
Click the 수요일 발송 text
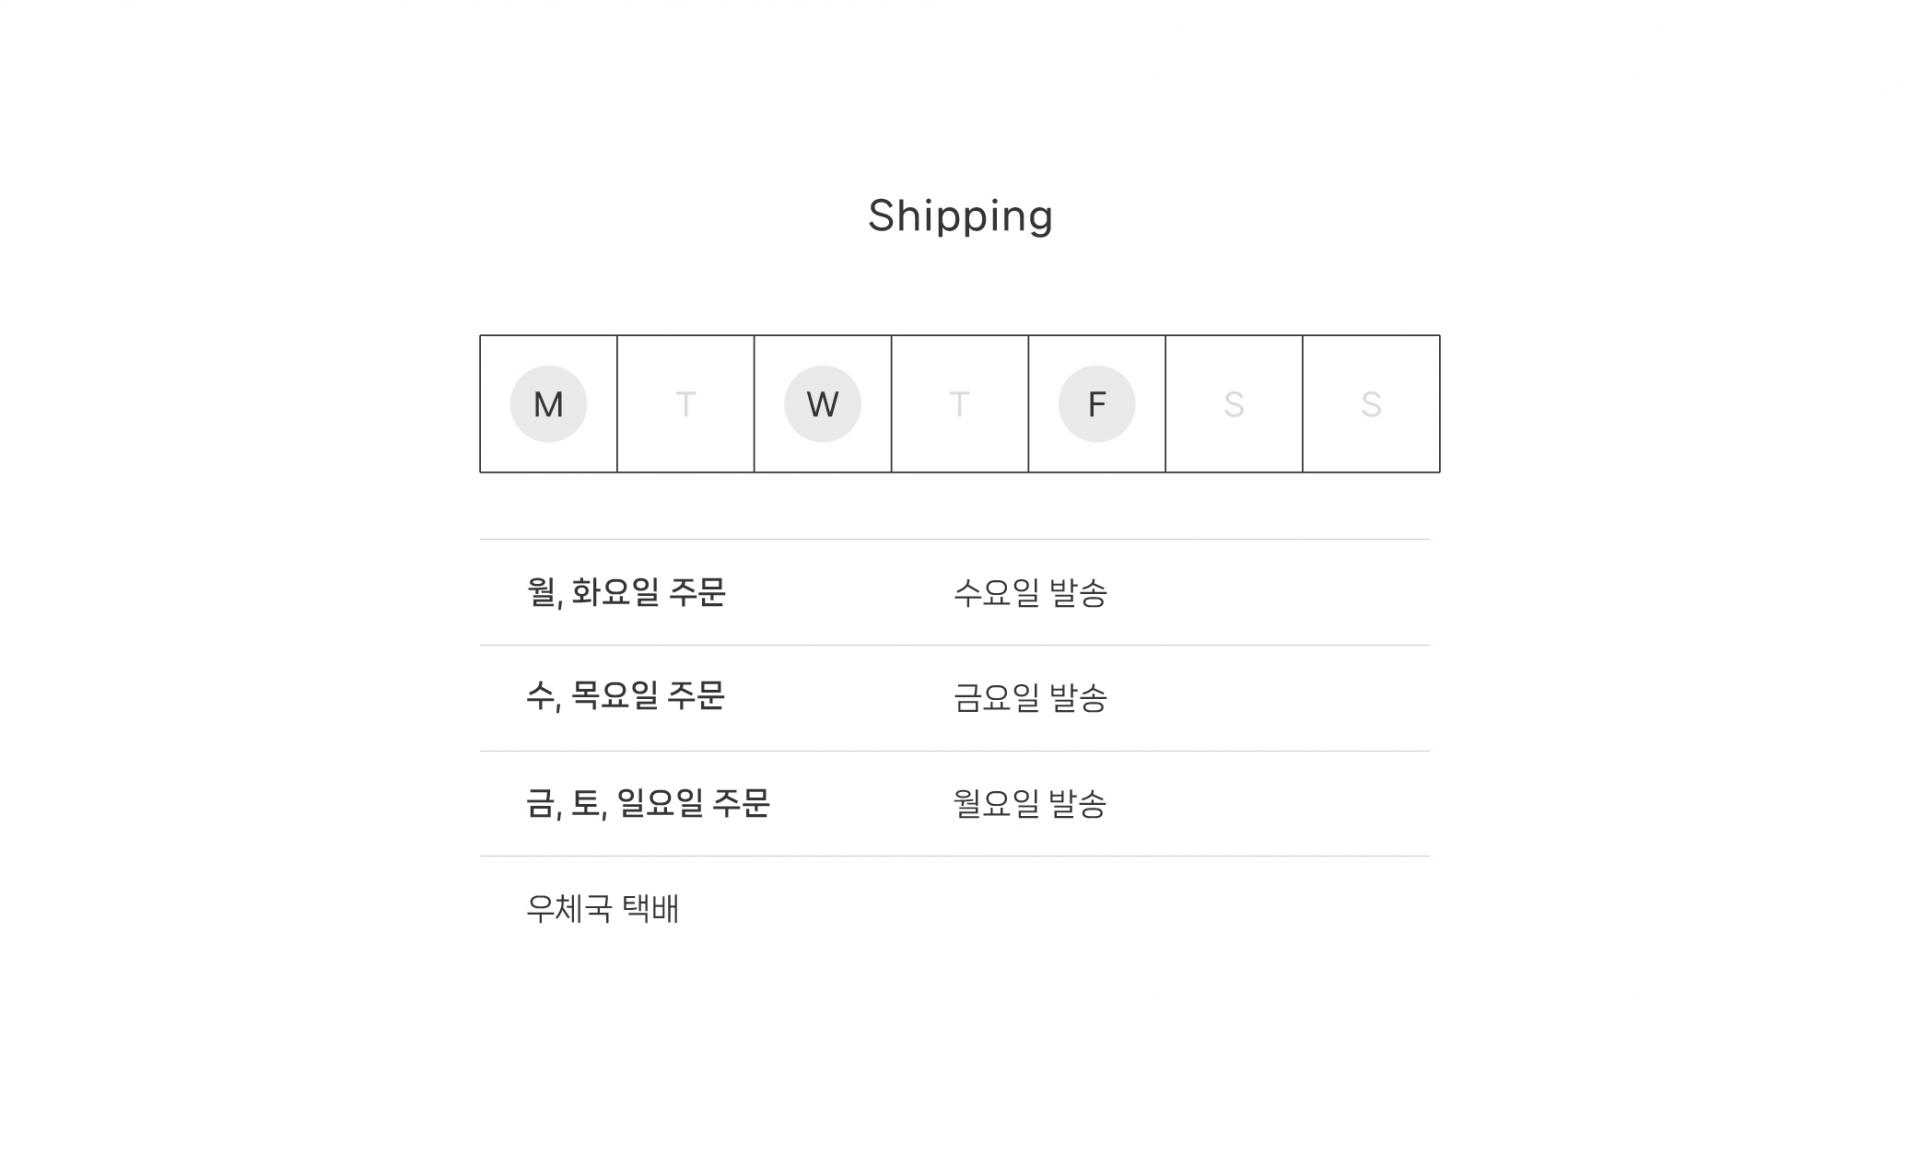(x=1030, y=593)
